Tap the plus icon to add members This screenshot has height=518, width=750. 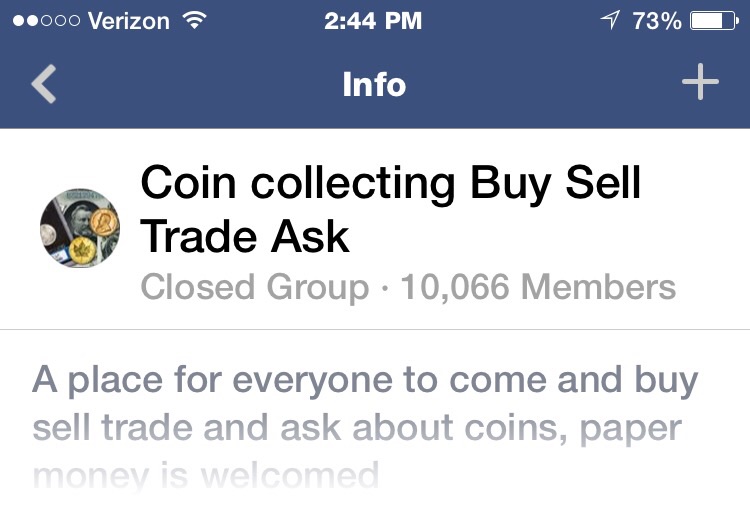[x=700, y=82]
